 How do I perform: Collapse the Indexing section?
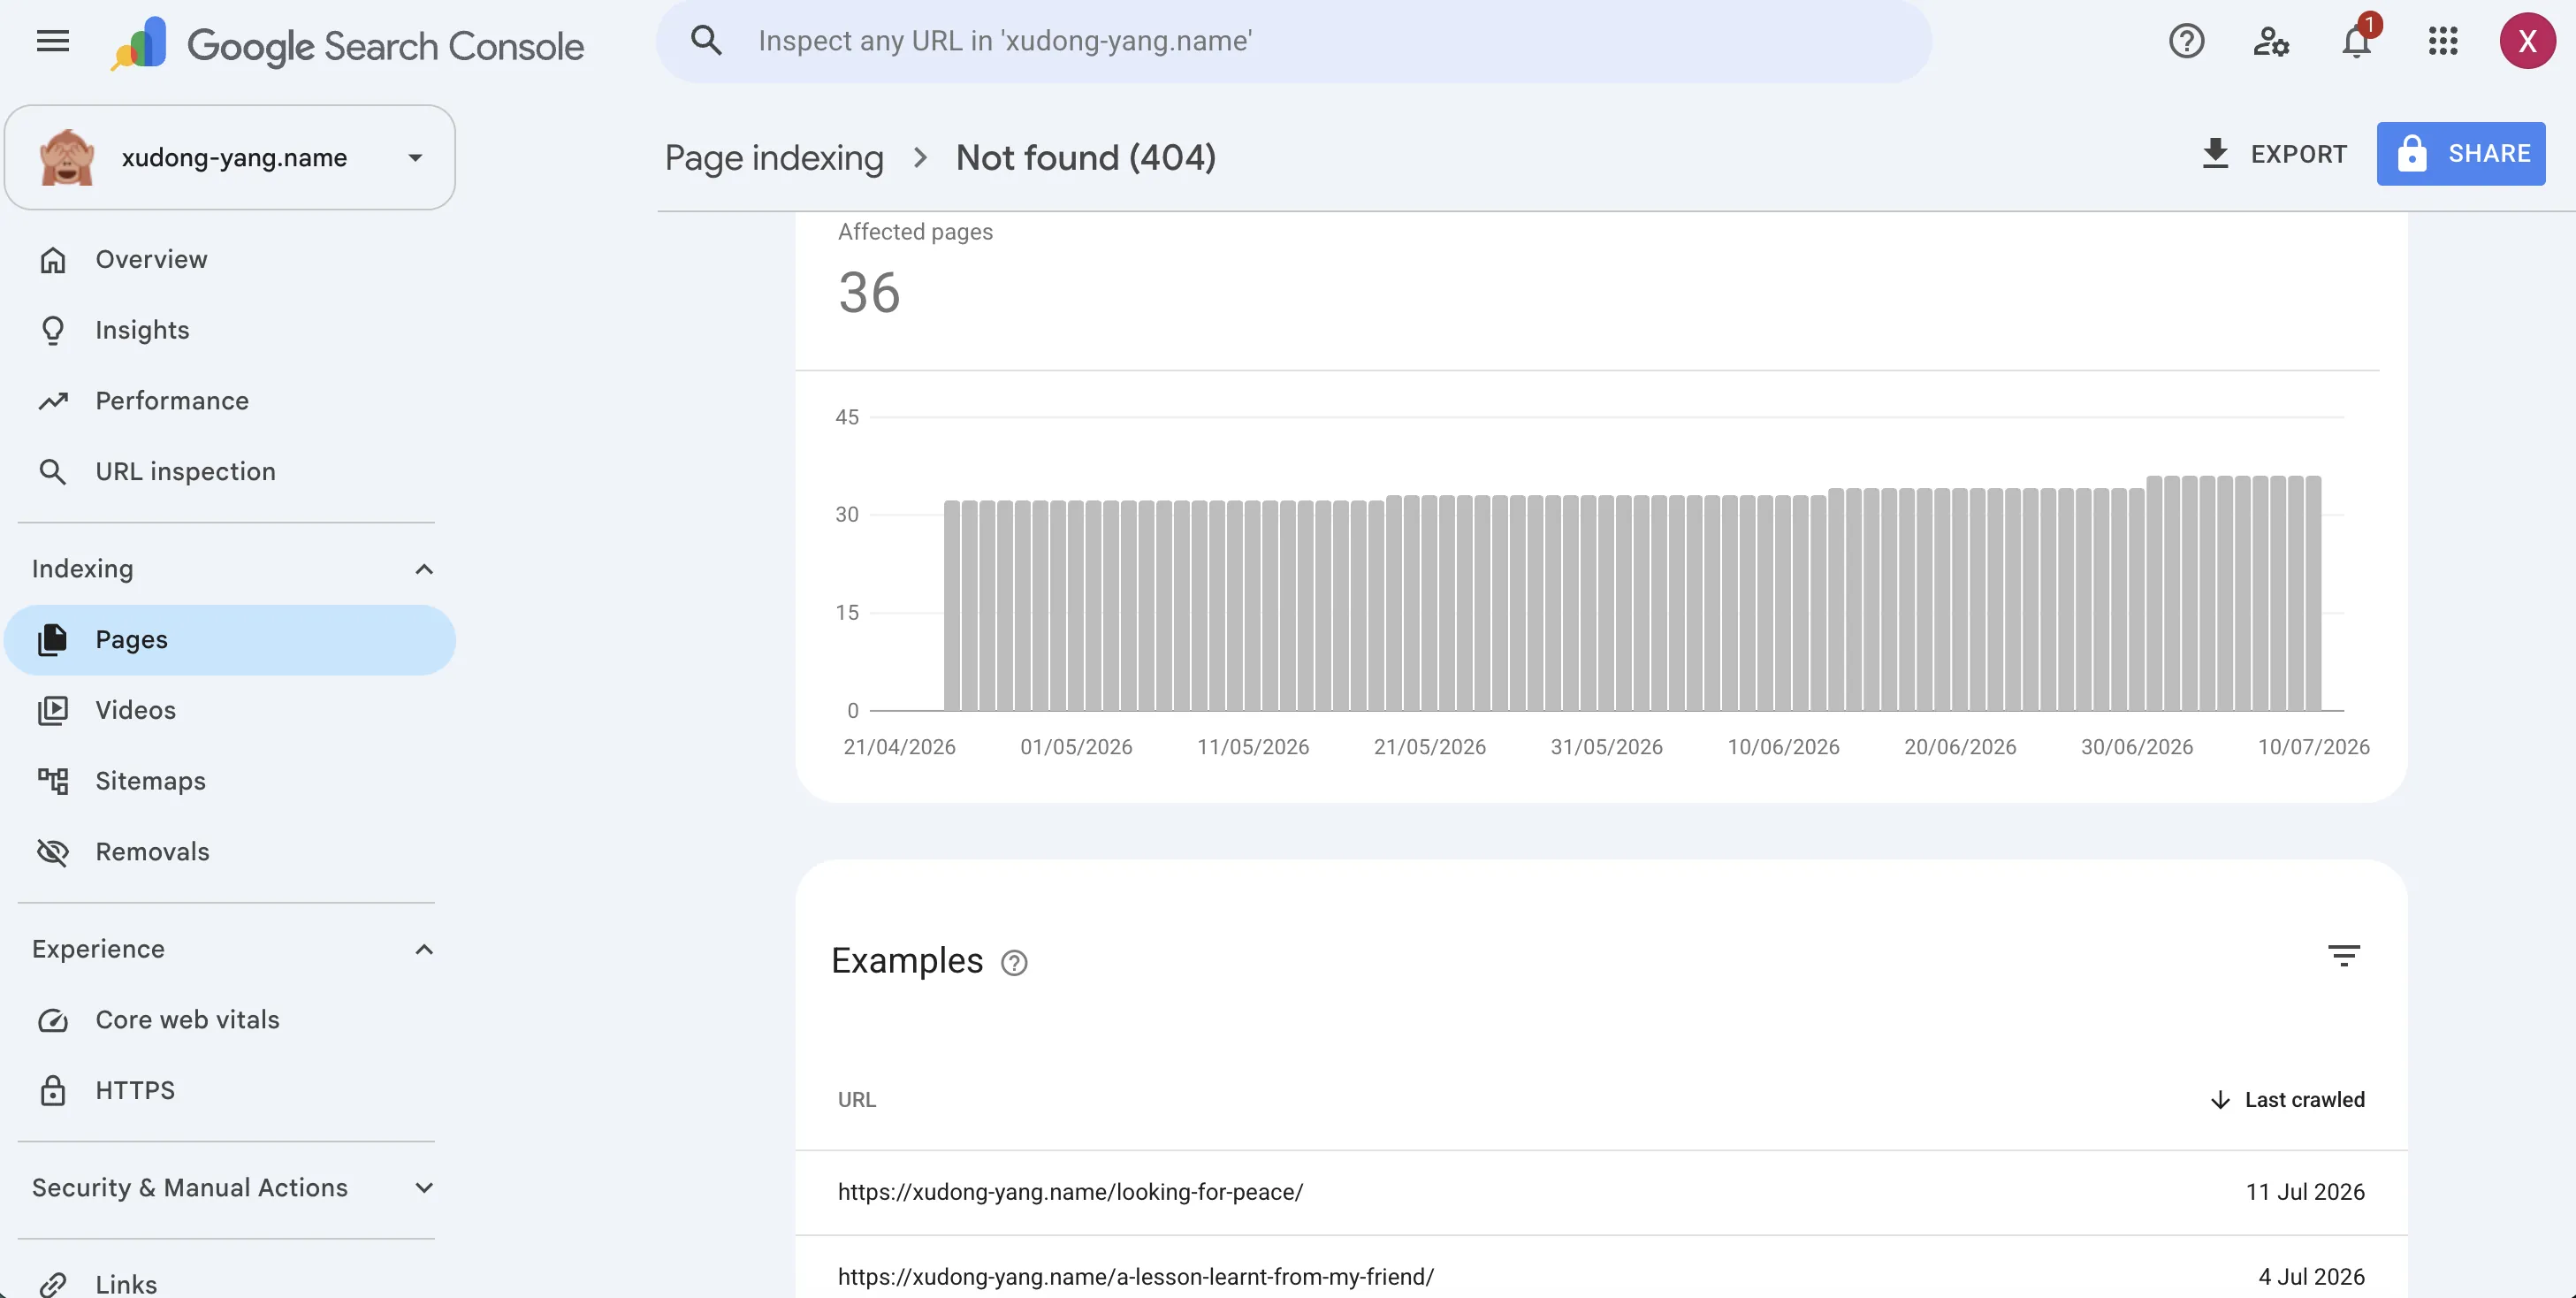[x=424, y=569]
